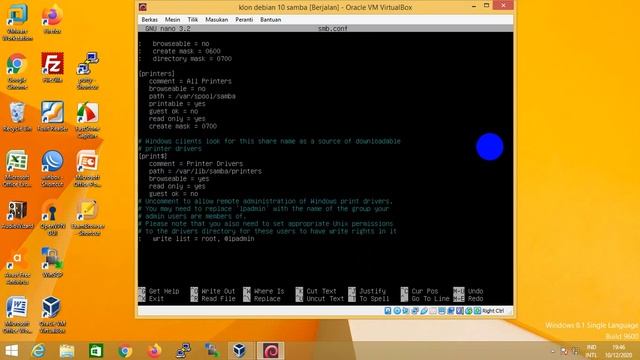
Task: Open the putty shortcut on desktop
Action: (x=87, y=71)
